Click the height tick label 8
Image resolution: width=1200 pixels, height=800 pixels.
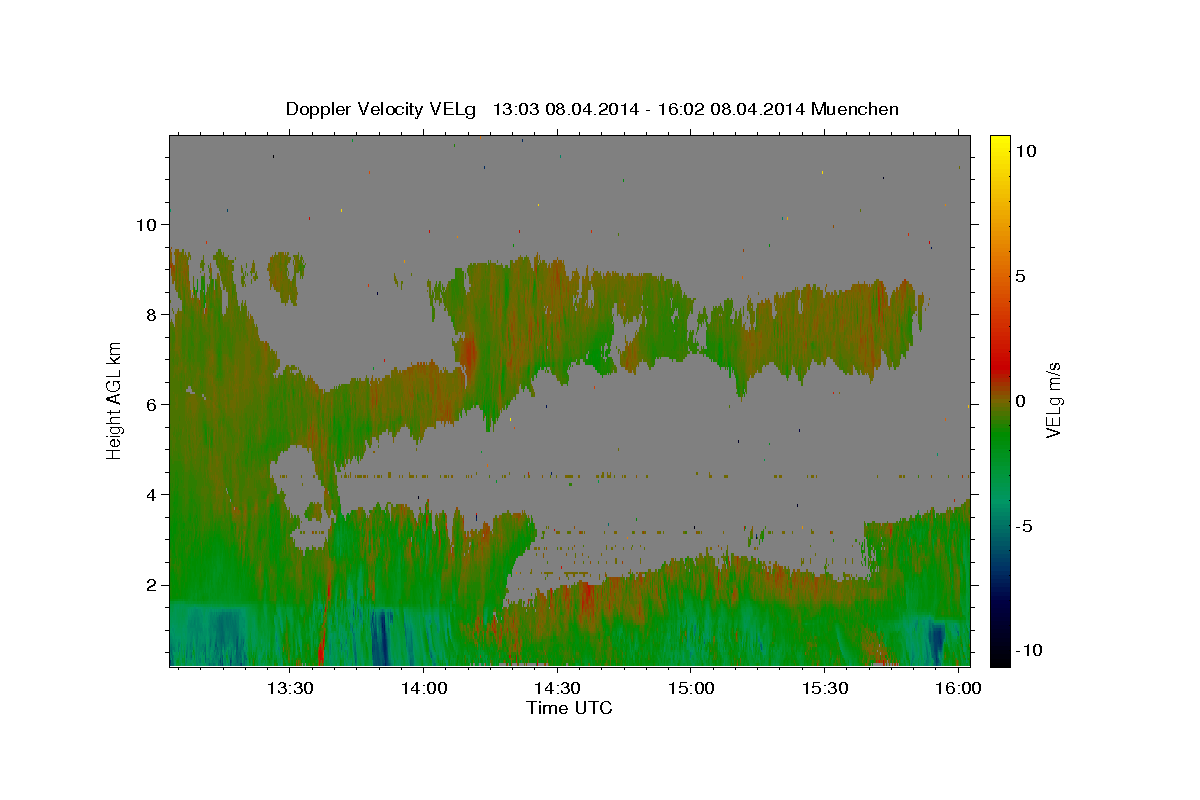pyautogui.click(x=153, y=315)
